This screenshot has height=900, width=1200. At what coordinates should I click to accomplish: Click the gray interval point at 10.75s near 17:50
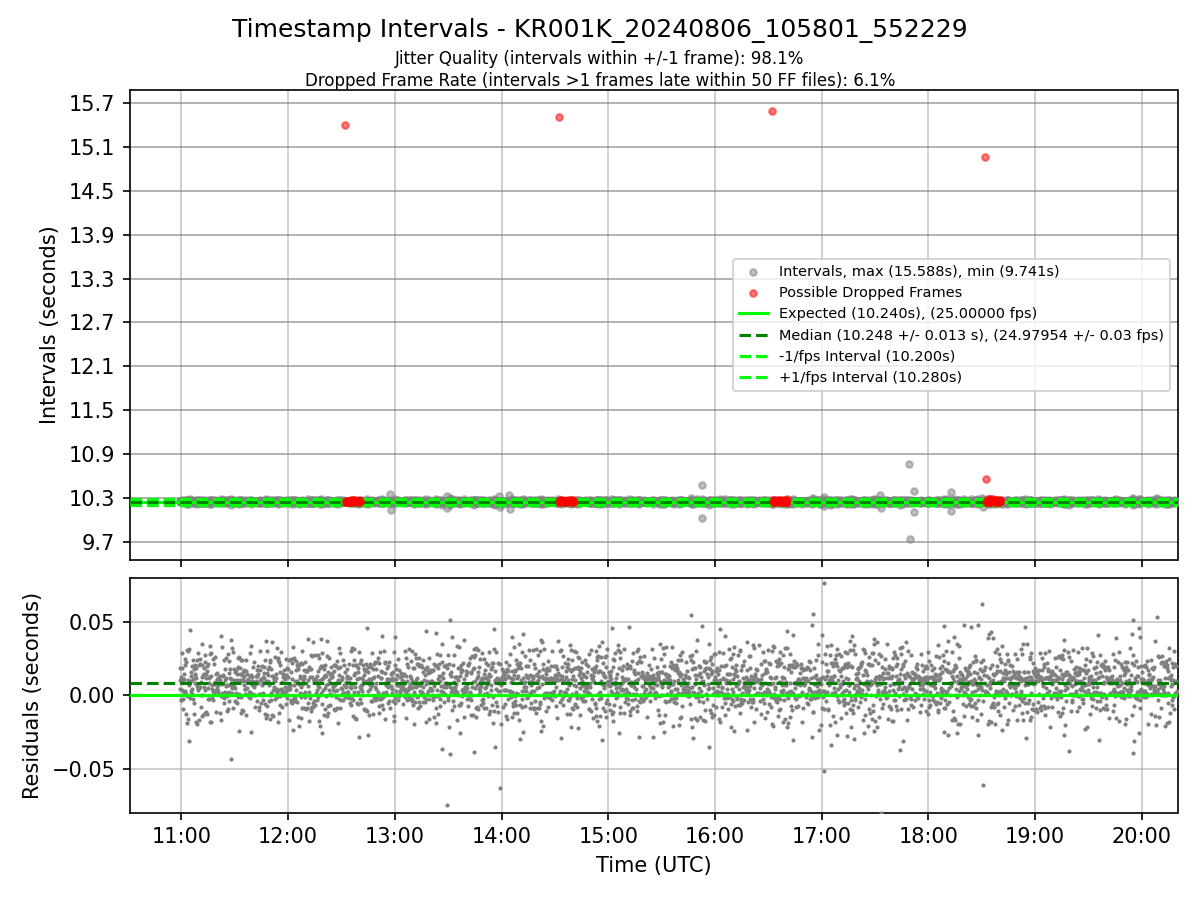click(x=909, y=464)
